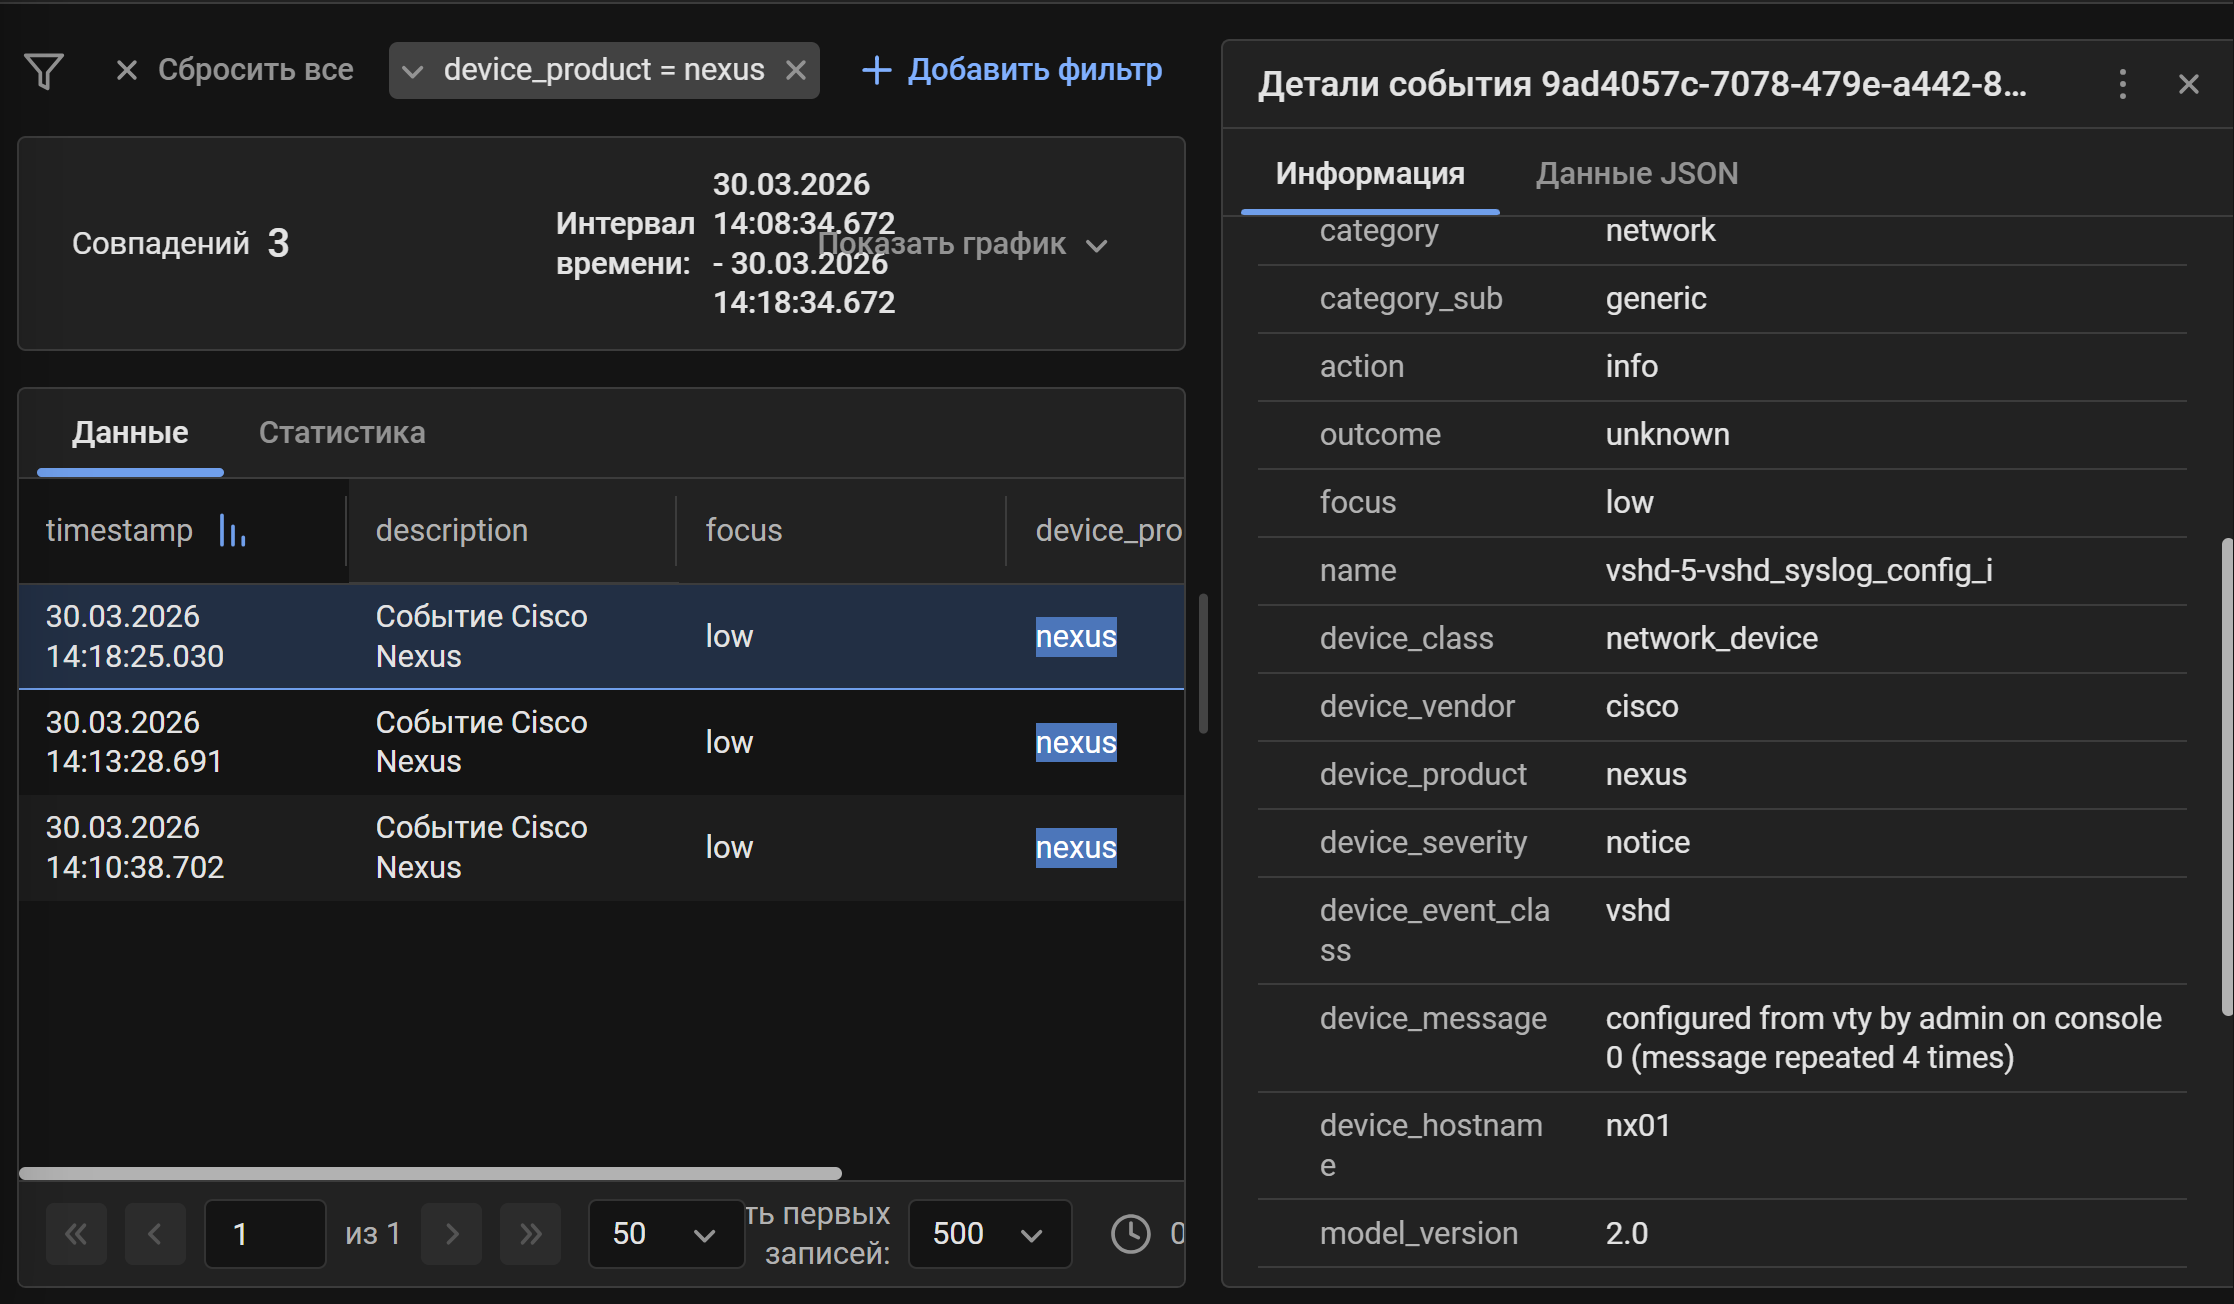2234x1304 pixels.
Task: Select the row with timestamp 14:18:25.030
Action: [x=601, y=637]
